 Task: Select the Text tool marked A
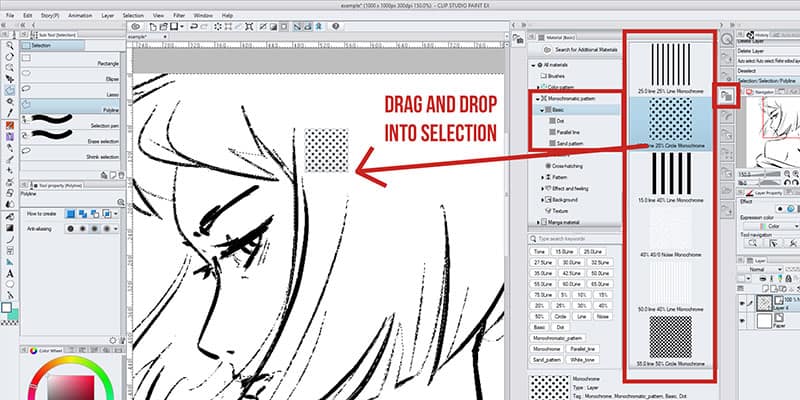[9, 274]
